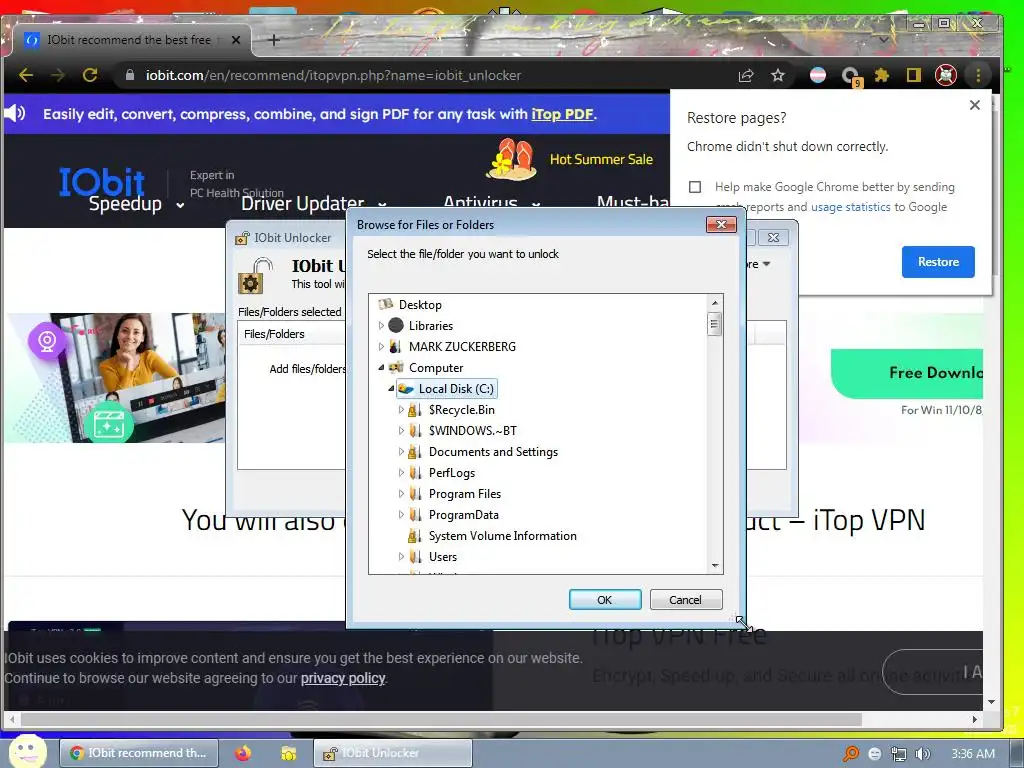Click the magnifier extension icon with badge
Viewport: 1024px width, 768px height.
coord(850,76)
